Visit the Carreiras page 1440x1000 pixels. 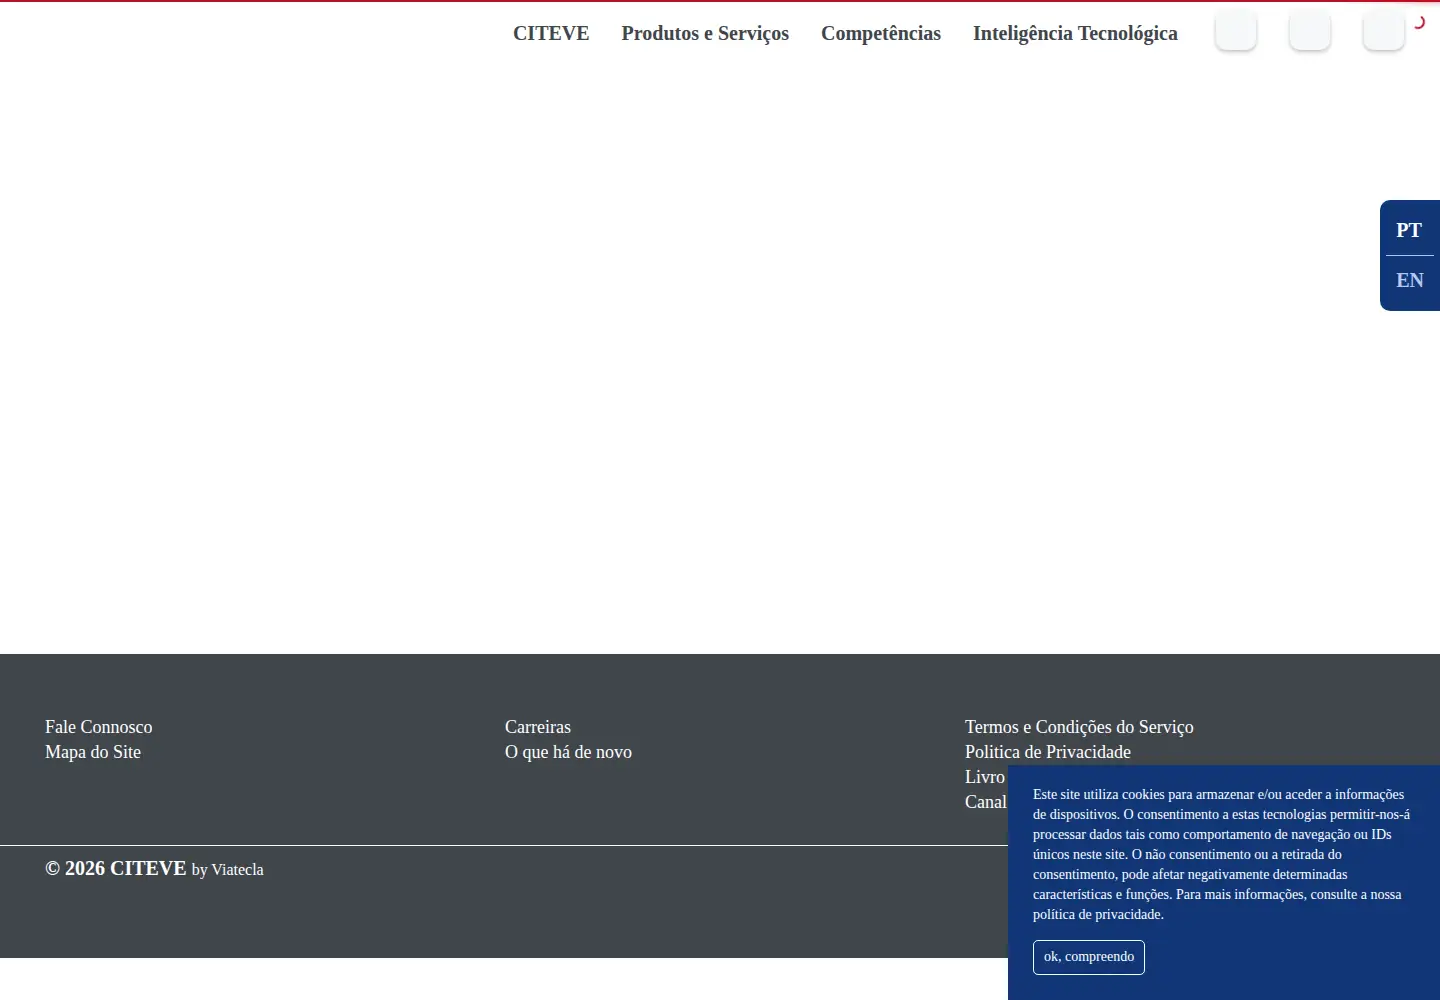(x=538, y=727)
